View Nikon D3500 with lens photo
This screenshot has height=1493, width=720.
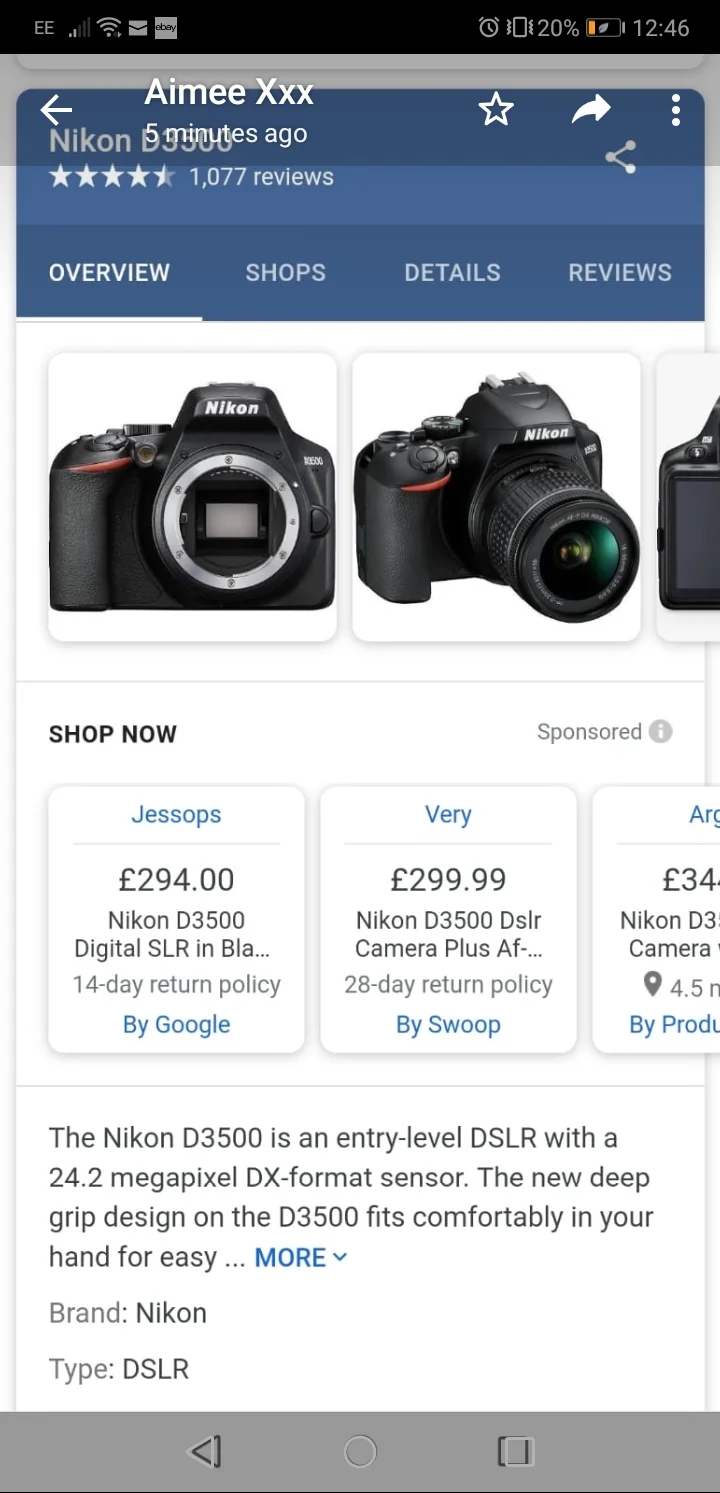coord(496,497)
